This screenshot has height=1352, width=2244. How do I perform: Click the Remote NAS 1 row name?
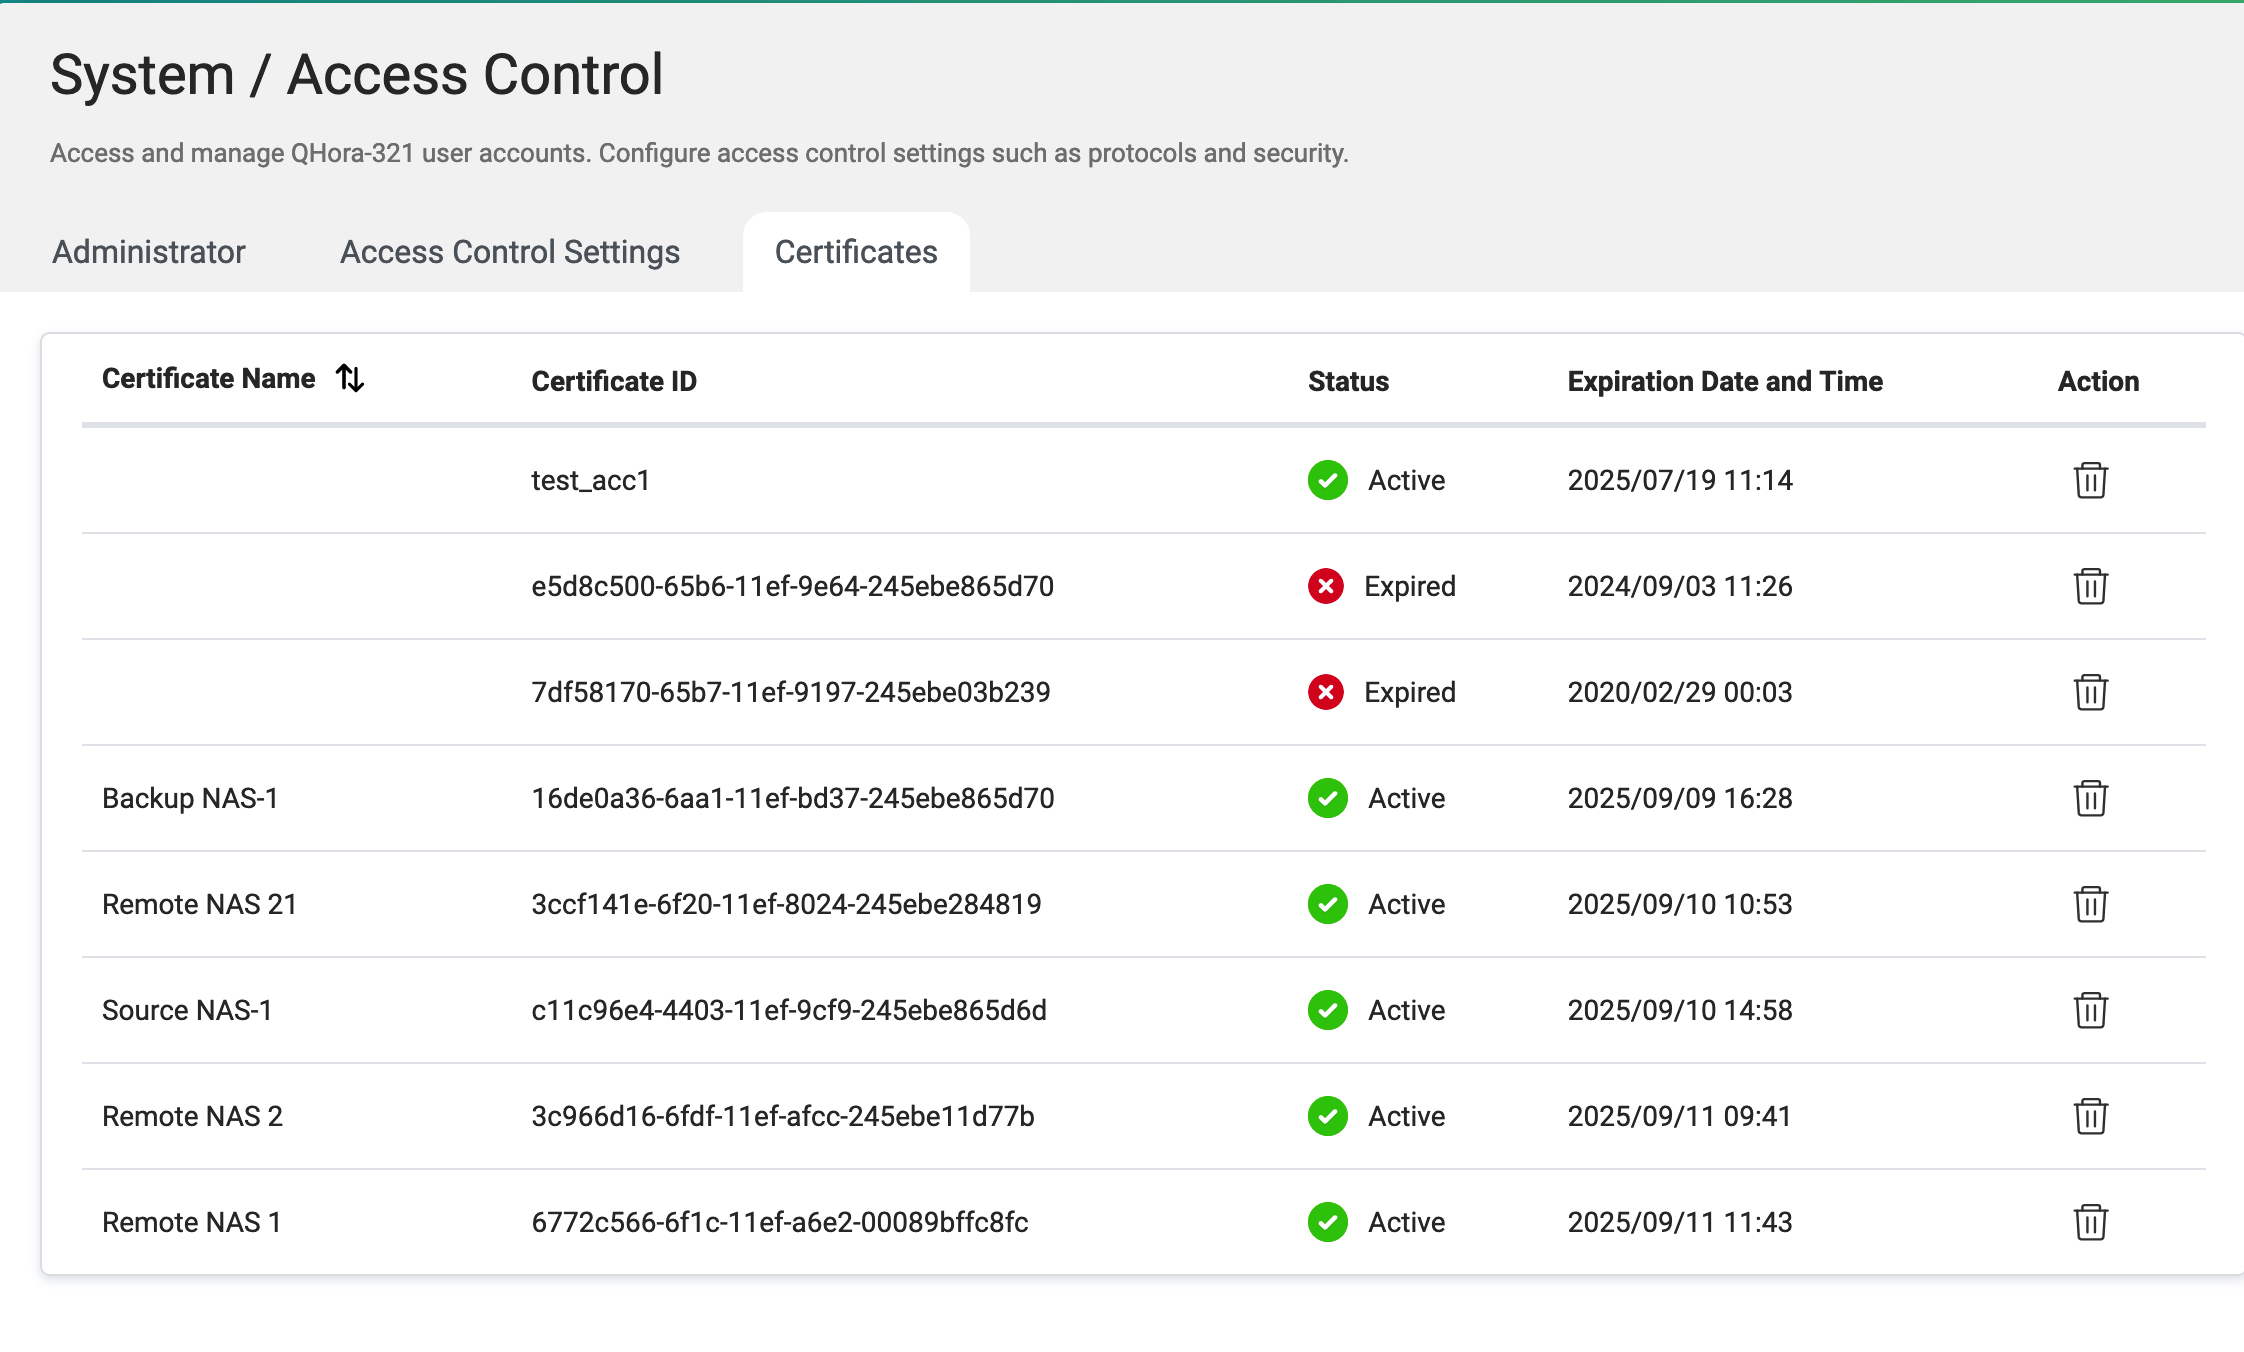[191, 1222]
